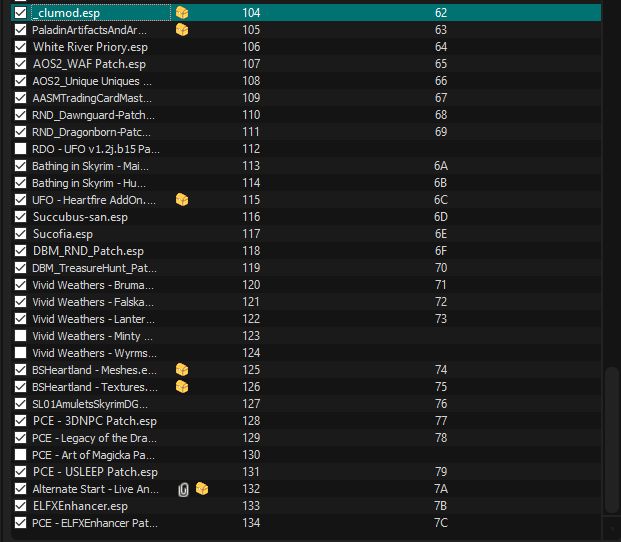The image size is (621, 542).
Task: Disable the Succubus-san.esp plugin checkbox
Action: click(21, 217)
